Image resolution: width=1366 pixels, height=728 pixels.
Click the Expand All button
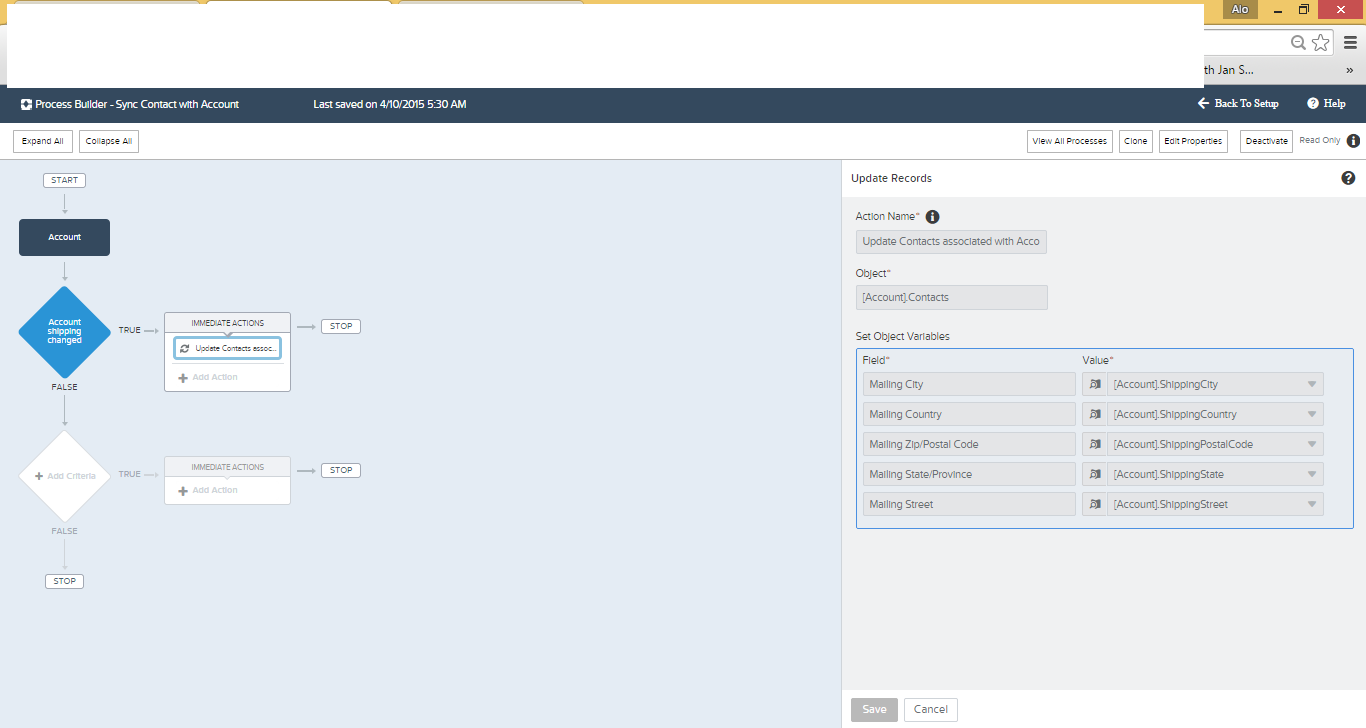[43, 141]
